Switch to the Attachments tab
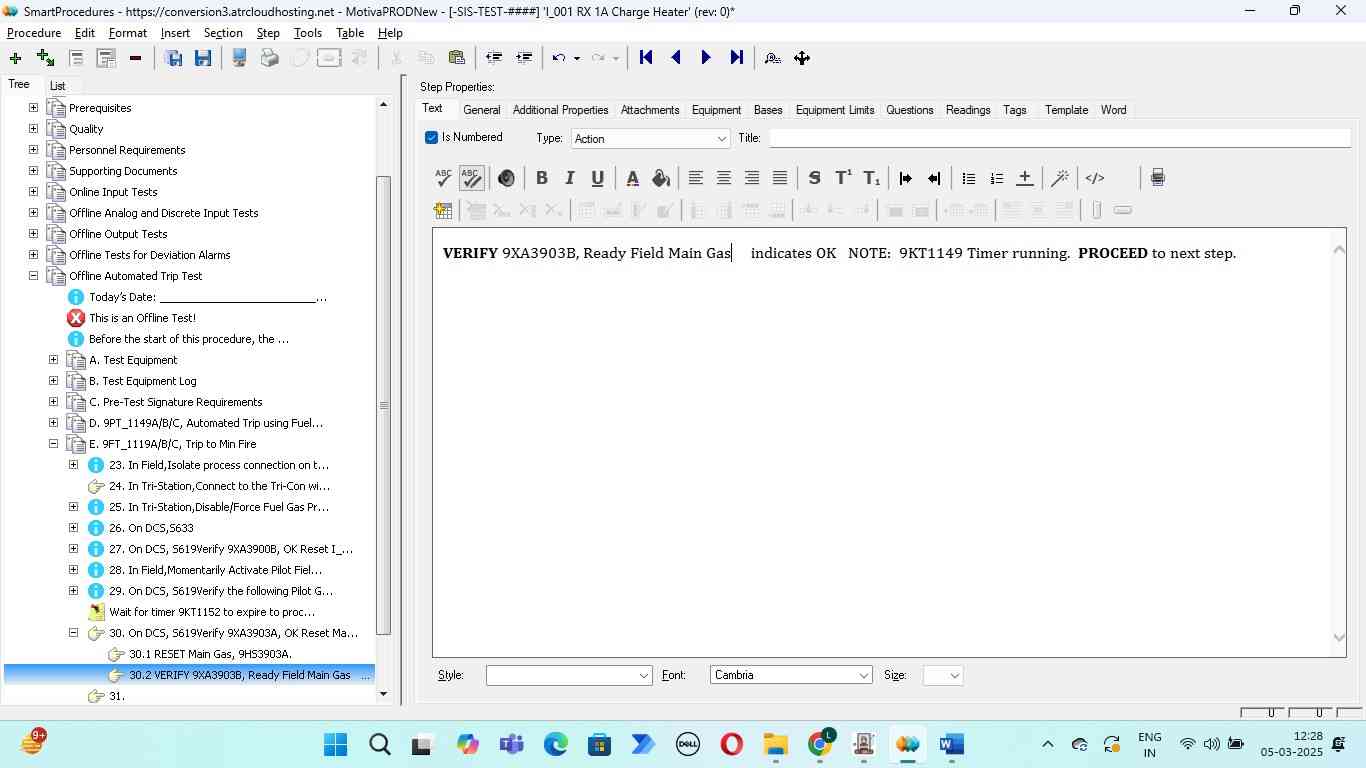The height and width of the screenshot is (768, 1366). pos(650,110)
